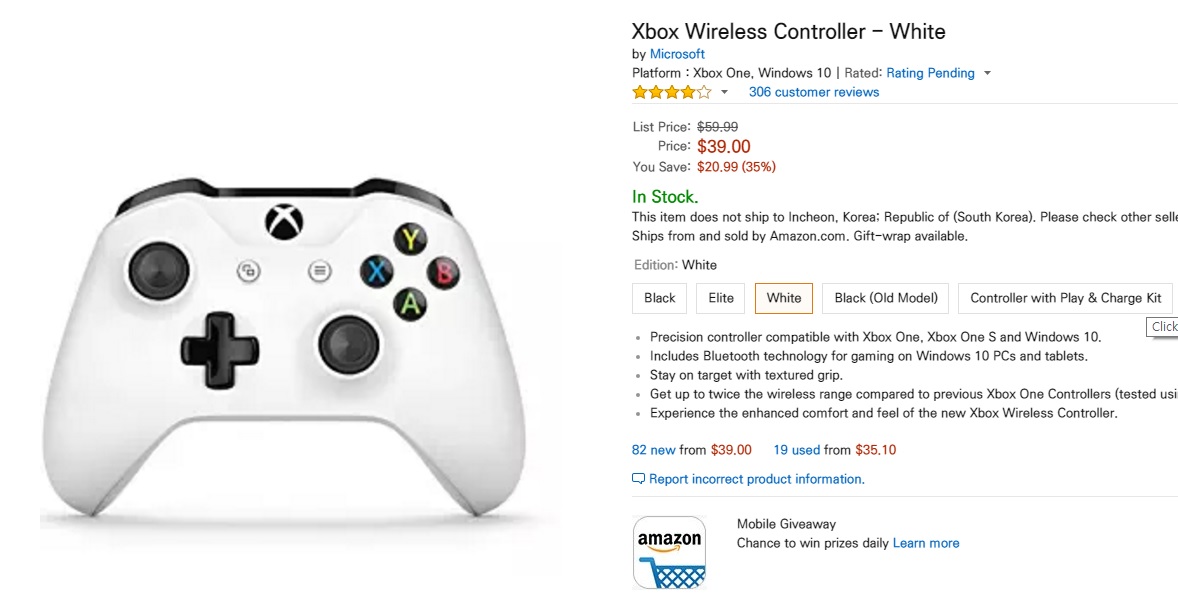
Task: Open the Mobile Giveaway Learn more link
Action: (926, 543)
